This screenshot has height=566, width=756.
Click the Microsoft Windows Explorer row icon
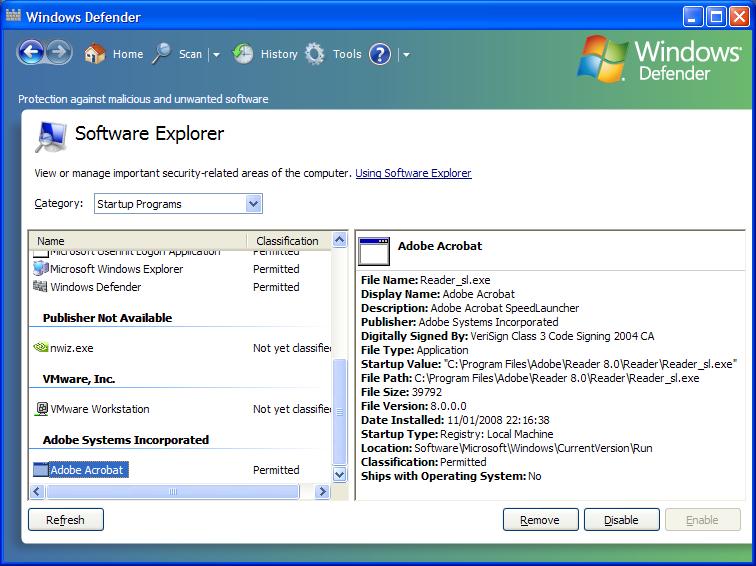[x=41, y=269]
